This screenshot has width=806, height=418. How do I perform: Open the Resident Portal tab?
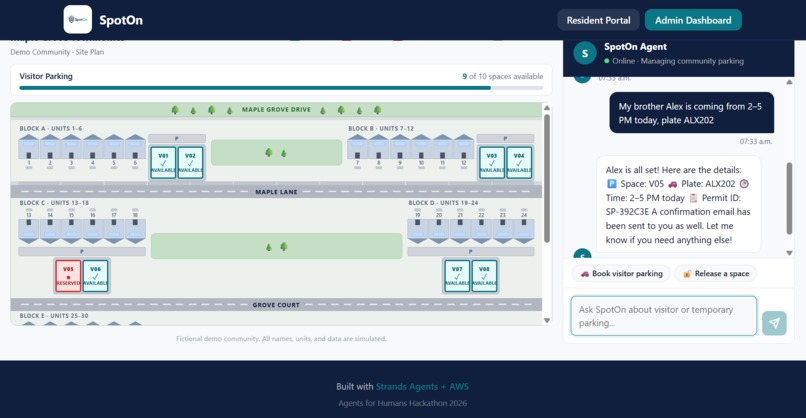pyautogui.click(x=598, y=20)
